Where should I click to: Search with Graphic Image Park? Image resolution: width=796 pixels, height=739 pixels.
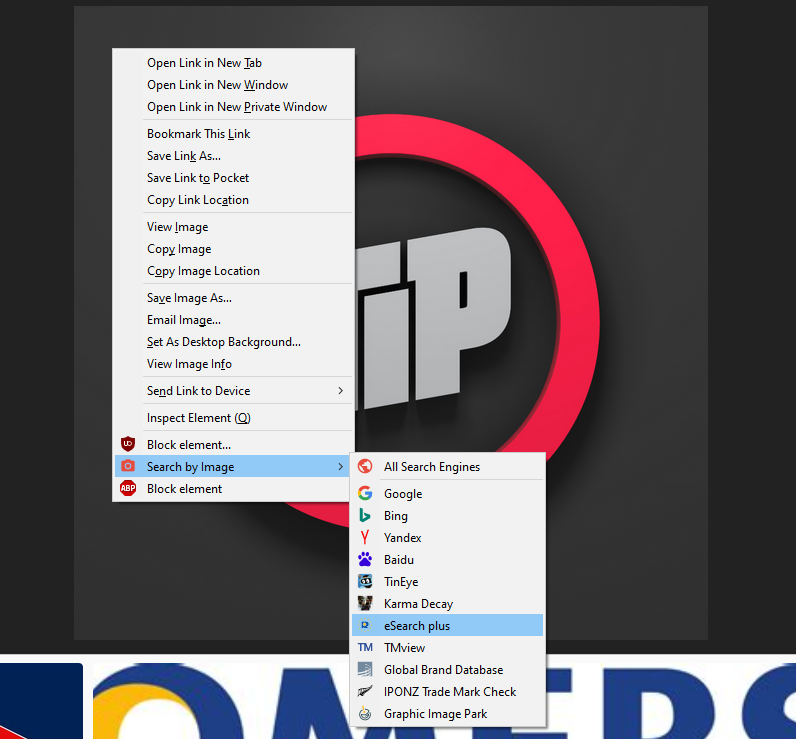pos(447,714)
